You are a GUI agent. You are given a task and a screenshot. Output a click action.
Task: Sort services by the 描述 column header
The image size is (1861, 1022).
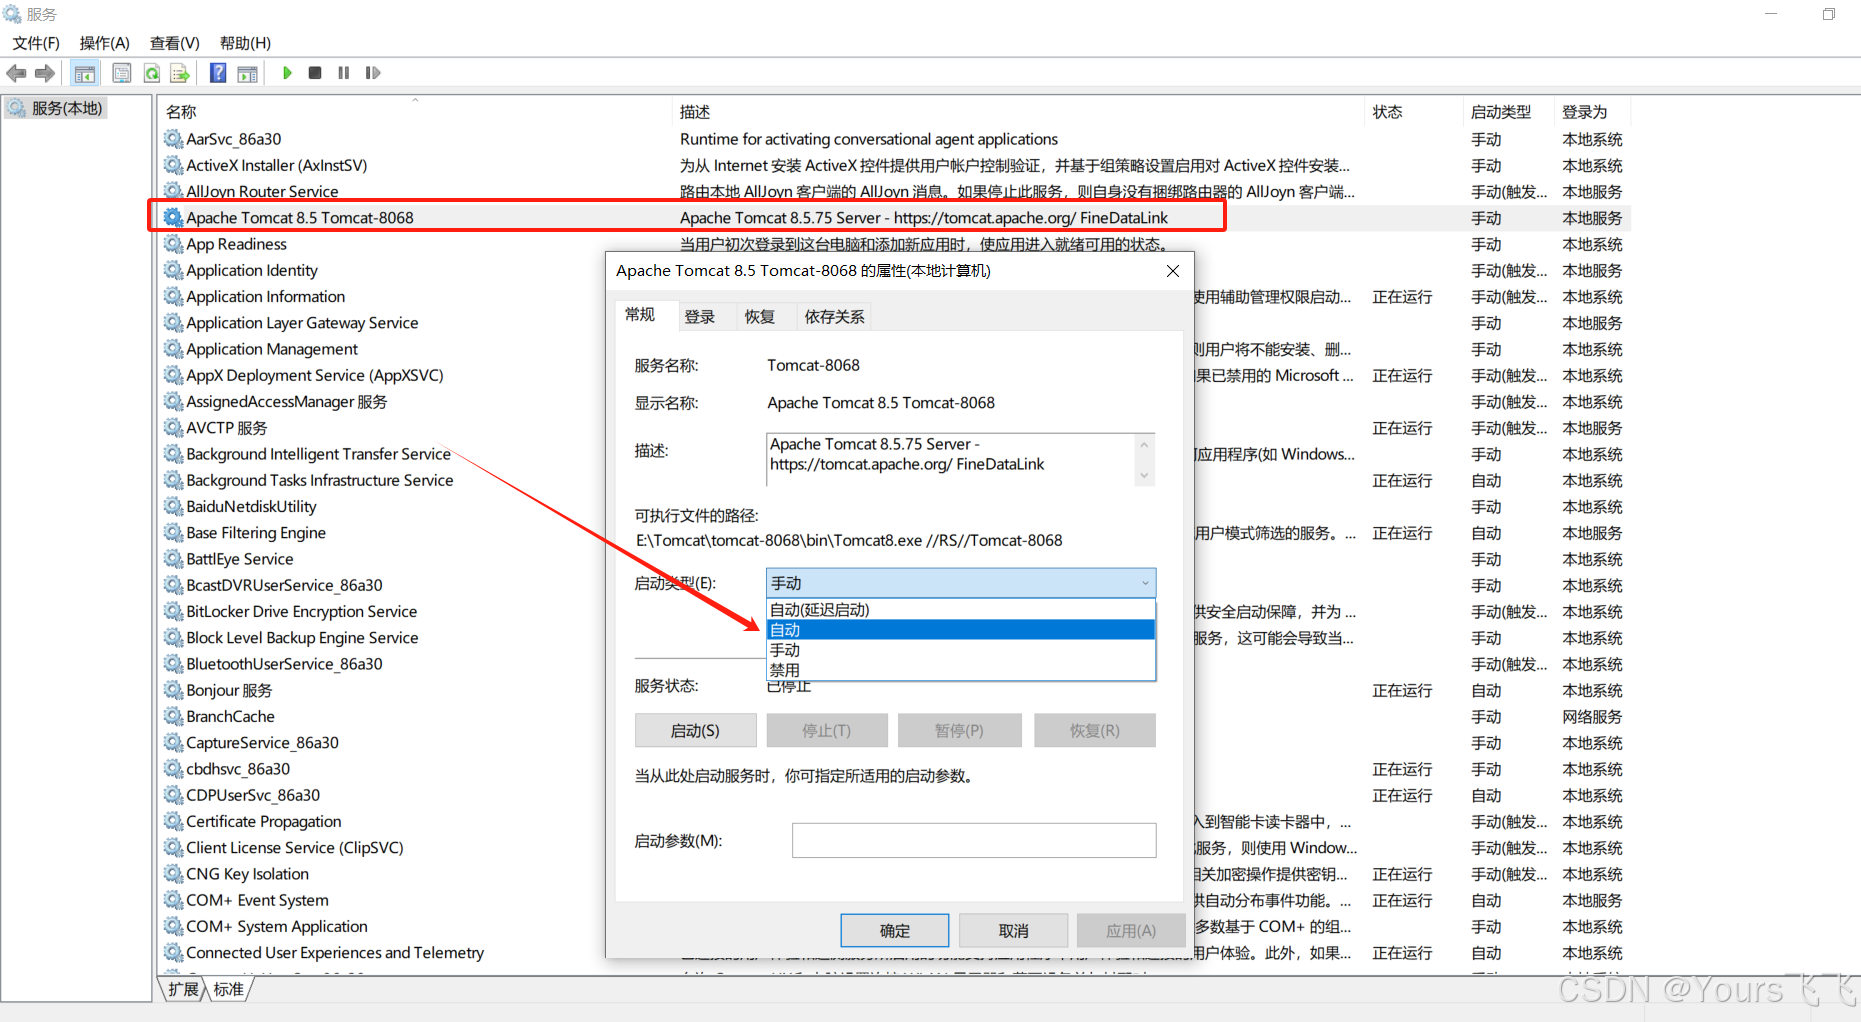tap(1018, 112)
